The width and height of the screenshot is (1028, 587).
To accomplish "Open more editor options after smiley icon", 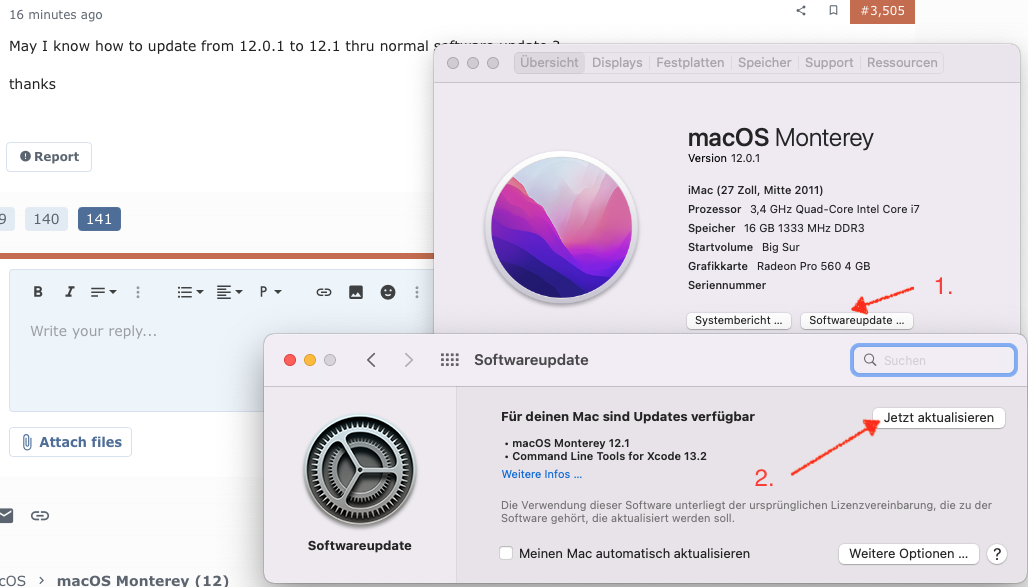I will click(x=417, y=292).
